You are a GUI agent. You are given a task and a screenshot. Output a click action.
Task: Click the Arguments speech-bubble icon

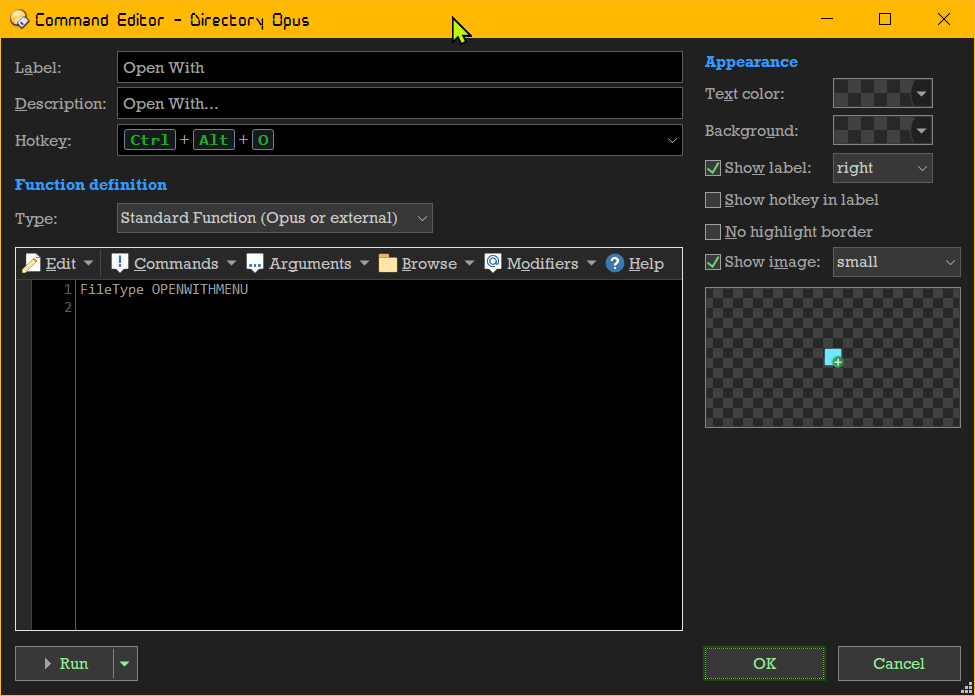pos(255,264)
